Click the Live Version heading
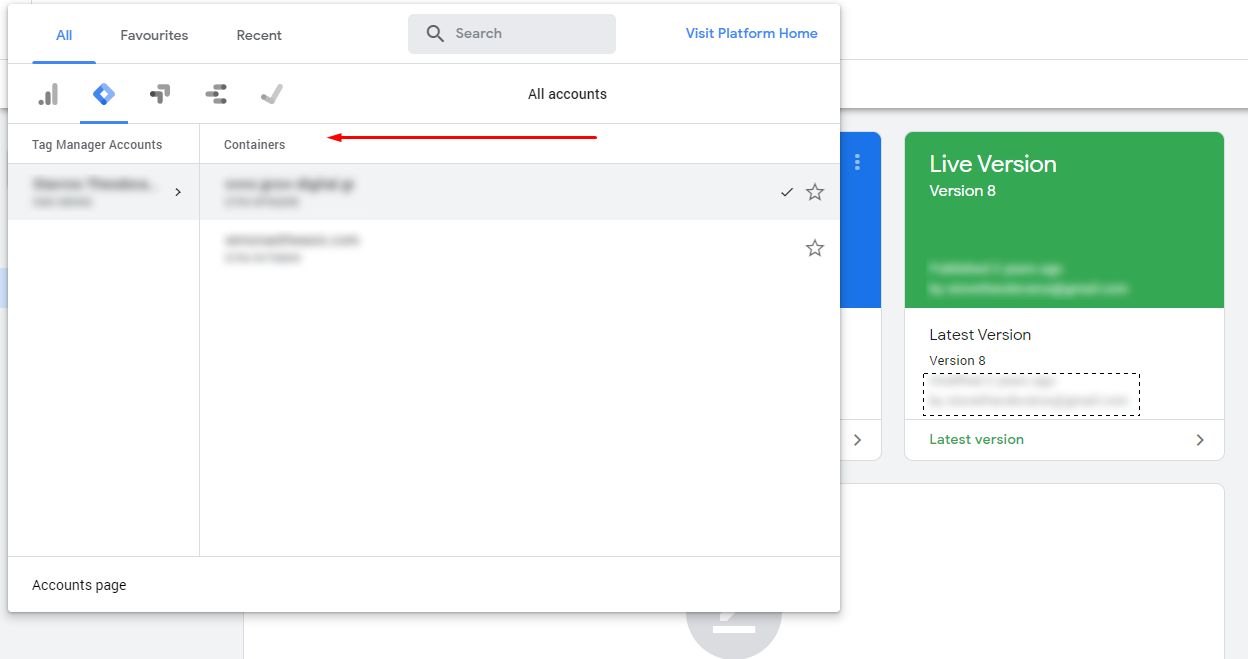Image resolution: width=1248 pixels, height=659 pixels. pyautogui.click(x=993, y=164)
